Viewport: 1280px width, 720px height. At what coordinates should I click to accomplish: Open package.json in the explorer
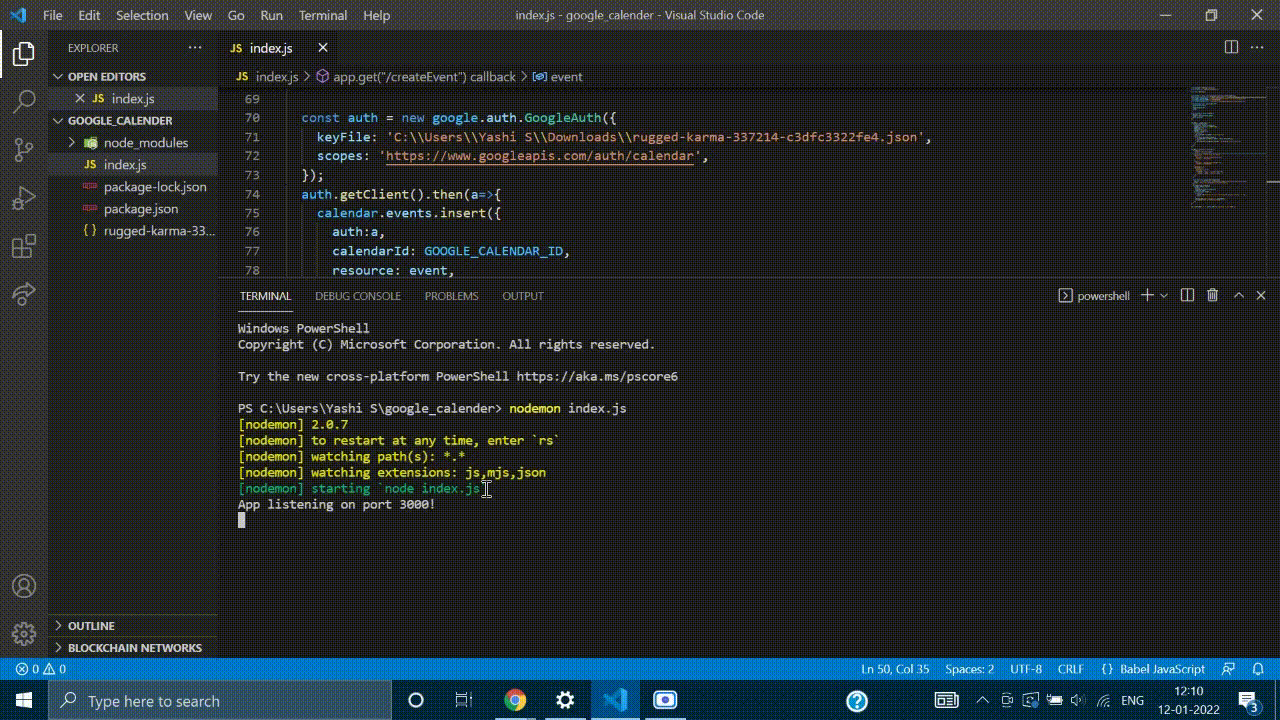coord(140,209)
